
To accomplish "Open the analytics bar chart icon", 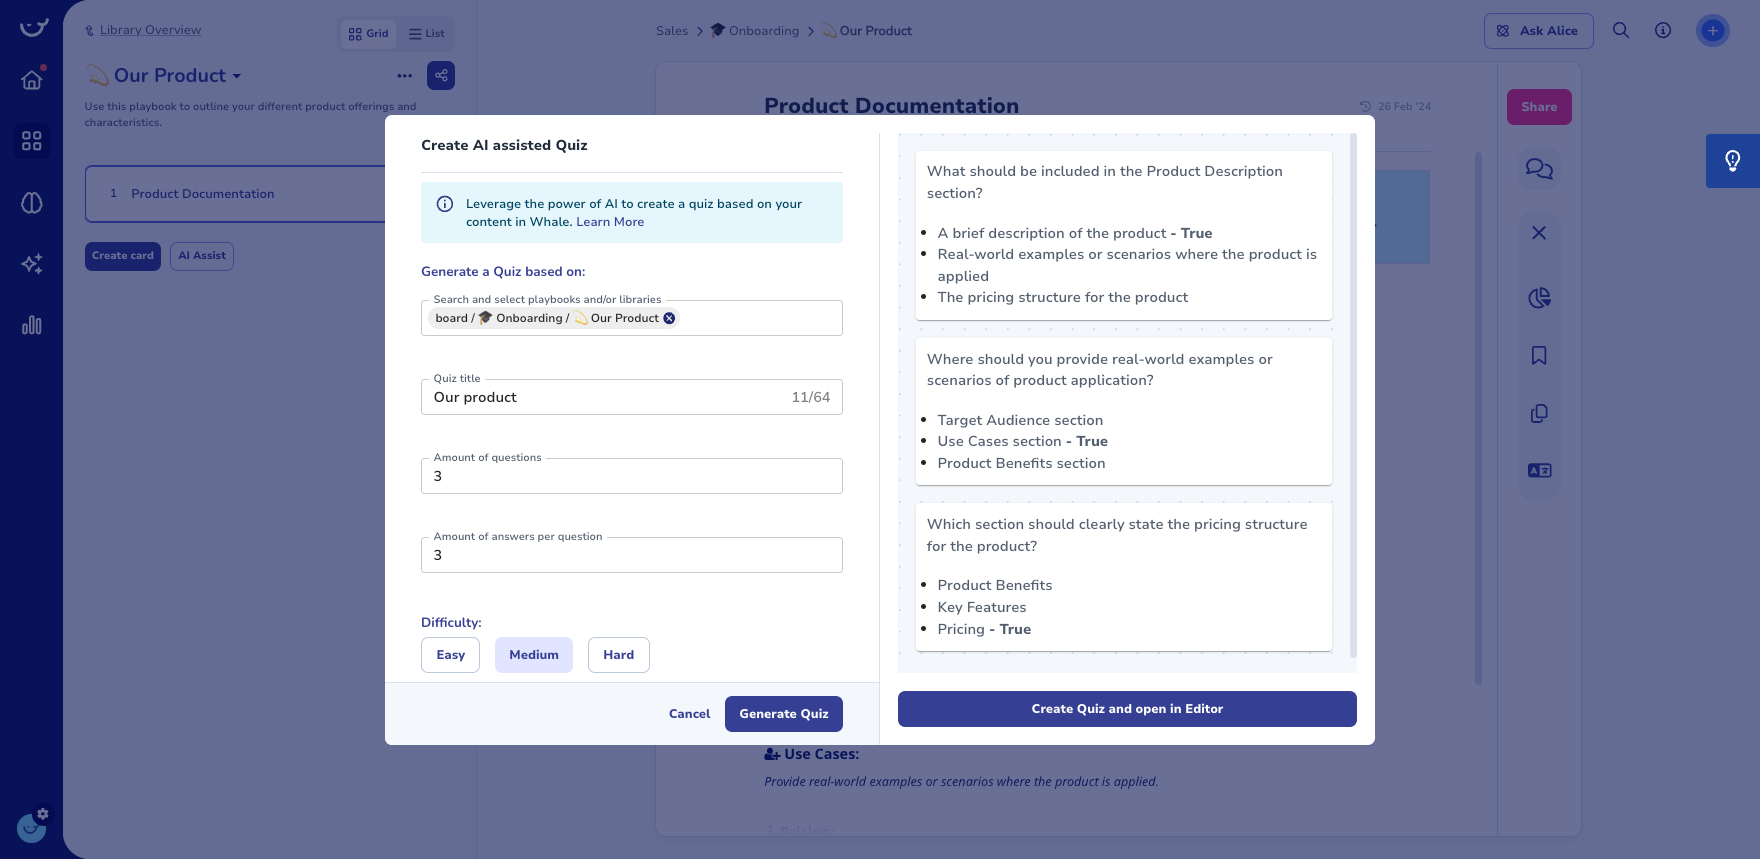I will 32,325.
